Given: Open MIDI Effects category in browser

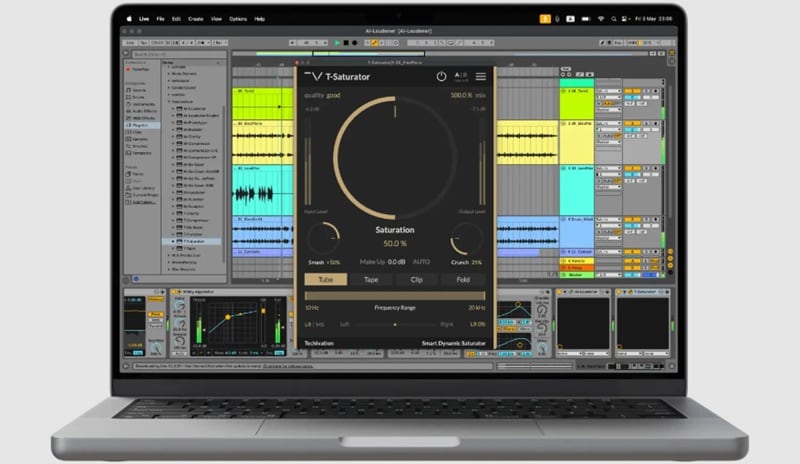Looking at the screenshot, I should (141, 118).
